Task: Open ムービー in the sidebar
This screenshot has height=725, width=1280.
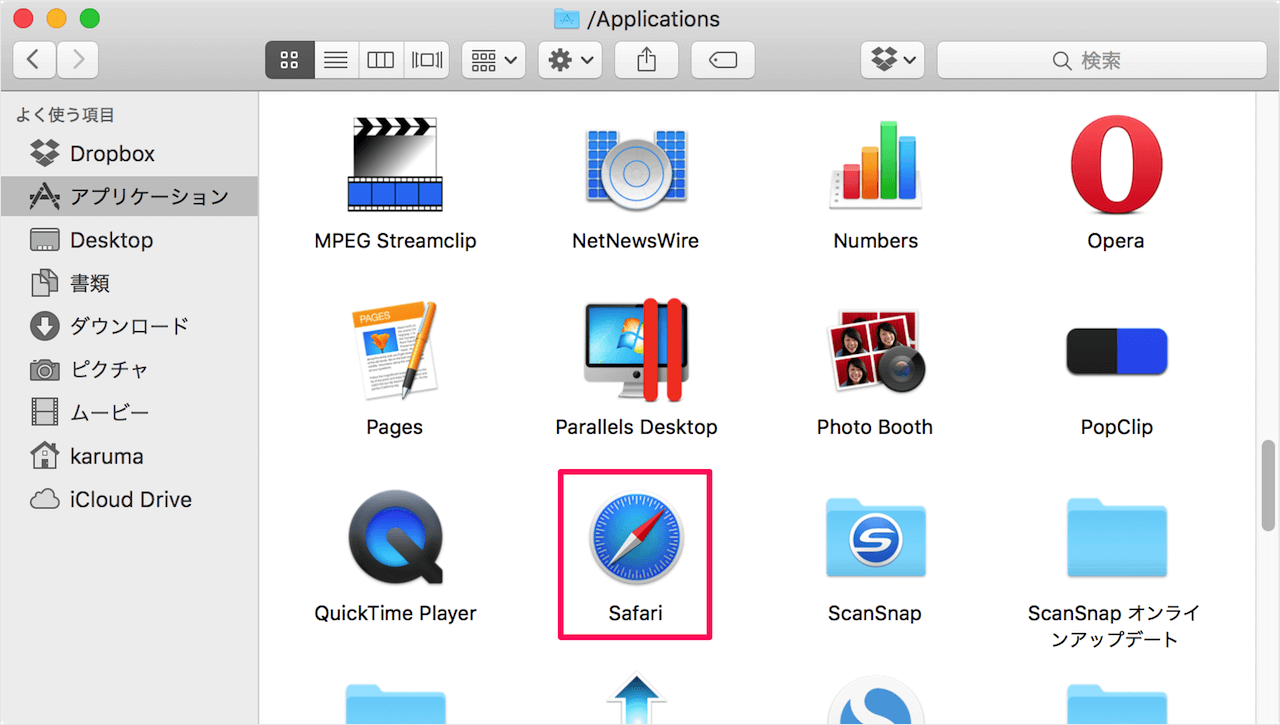Action: [129, 413]
